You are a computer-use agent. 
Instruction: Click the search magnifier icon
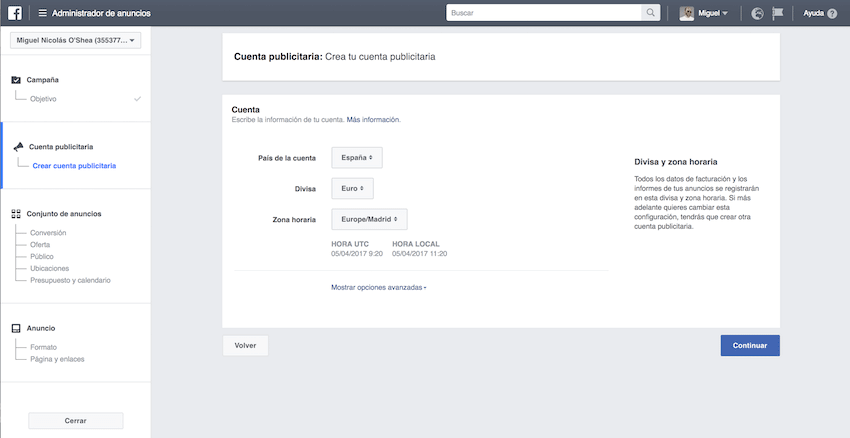tap(651, 13)
